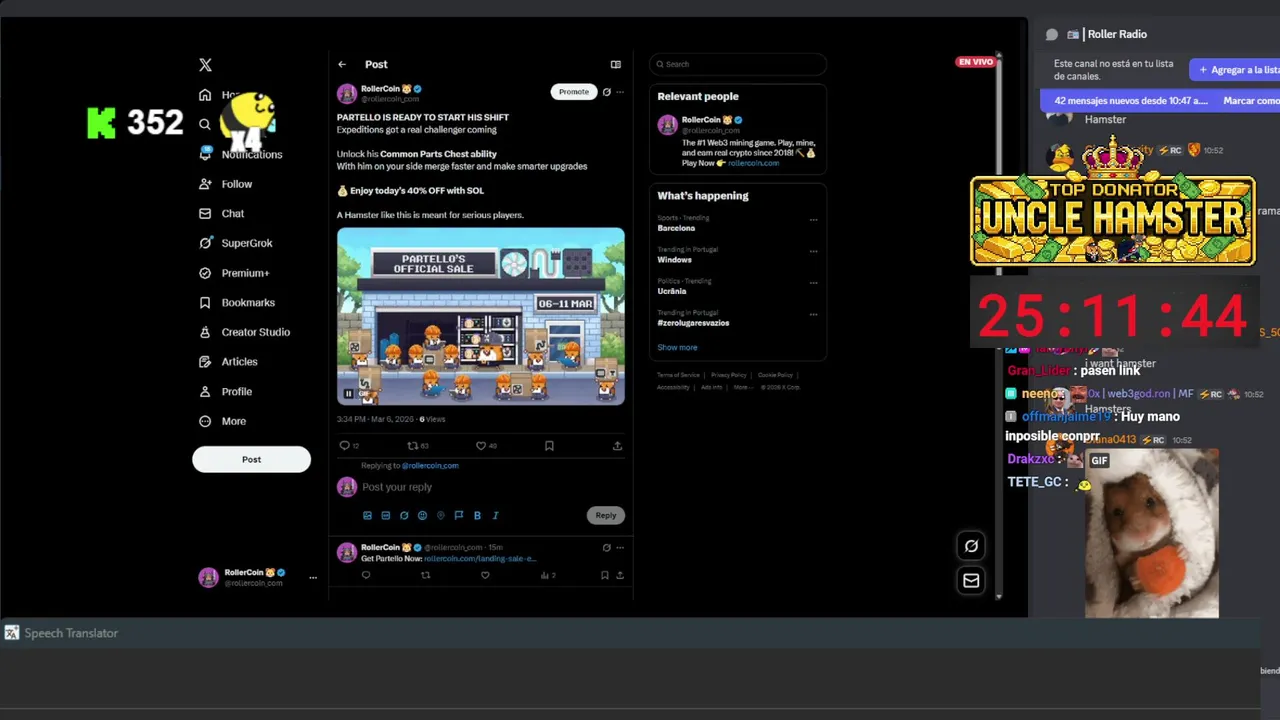Open Premium+ in the X sidebar
Screen dimensions: 1280x720
pos(234,273)
